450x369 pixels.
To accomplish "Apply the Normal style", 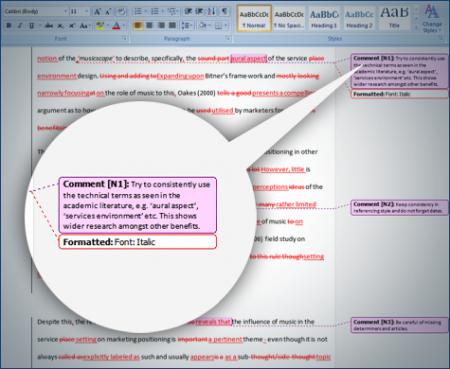I will [x=254, y=19].
